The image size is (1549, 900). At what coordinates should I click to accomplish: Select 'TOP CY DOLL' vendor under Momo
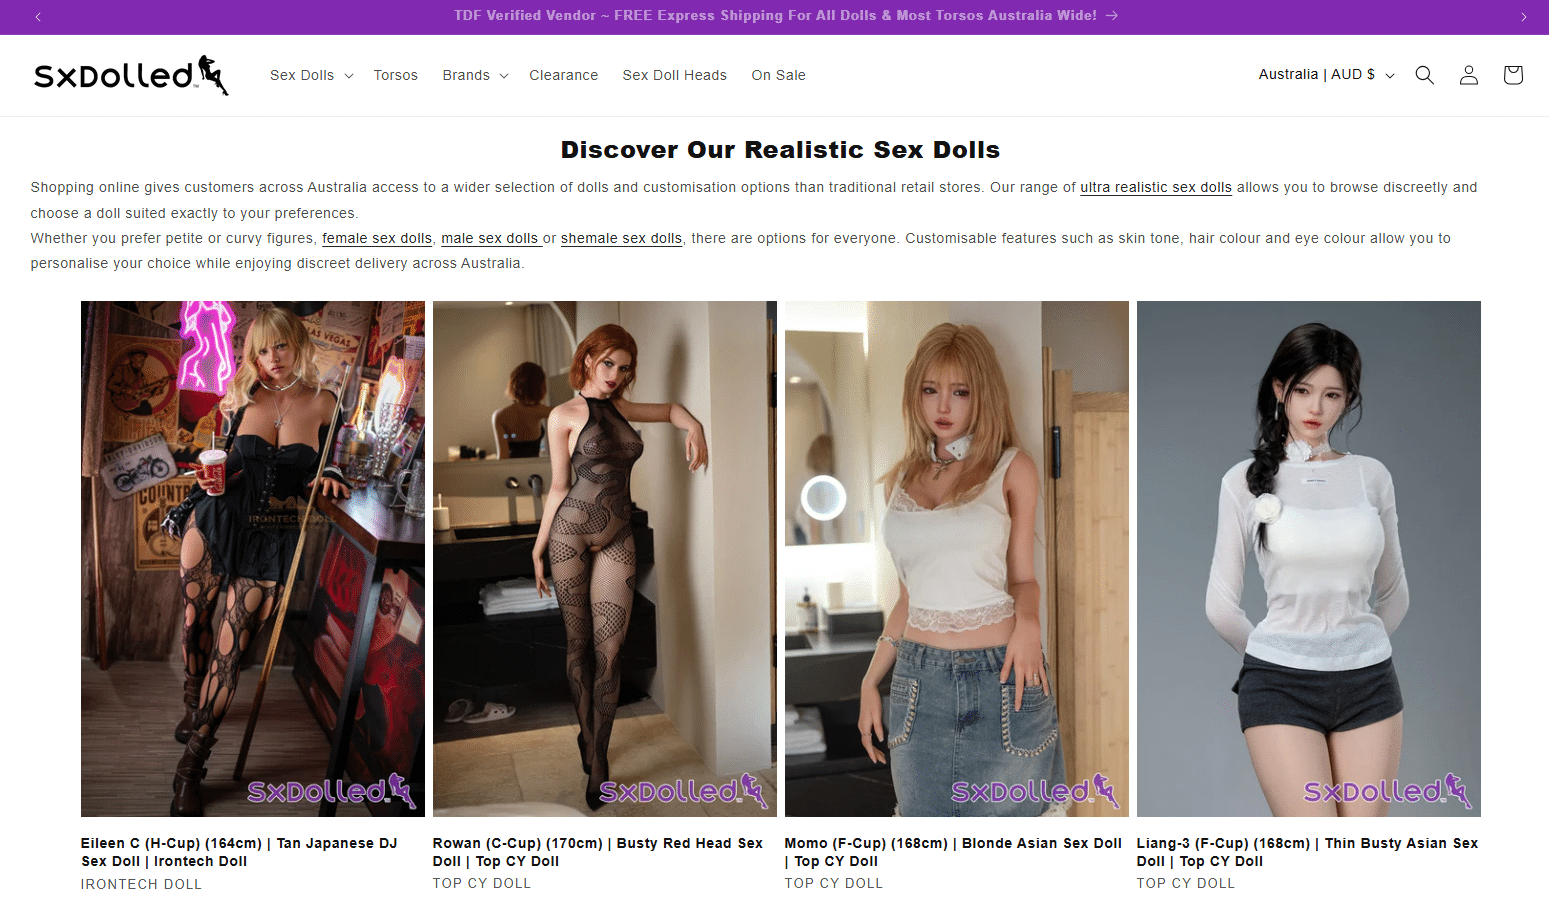pyautogui.click(x=834, y=883)
